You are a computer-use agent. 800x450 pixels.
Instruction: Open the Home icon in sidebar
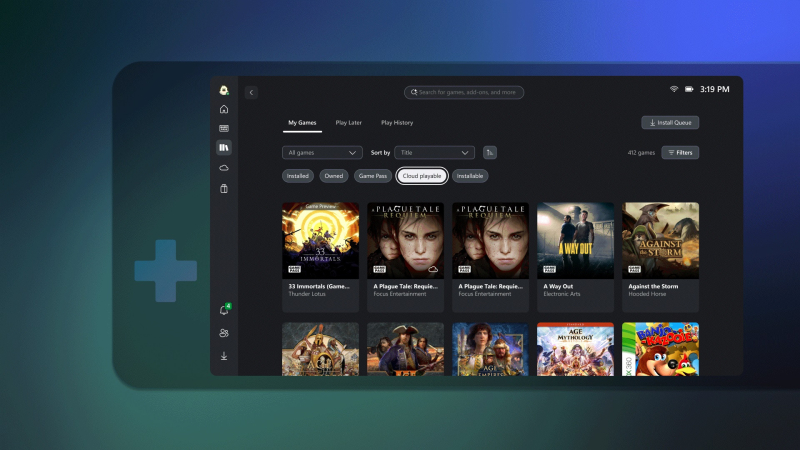point(224,109)
